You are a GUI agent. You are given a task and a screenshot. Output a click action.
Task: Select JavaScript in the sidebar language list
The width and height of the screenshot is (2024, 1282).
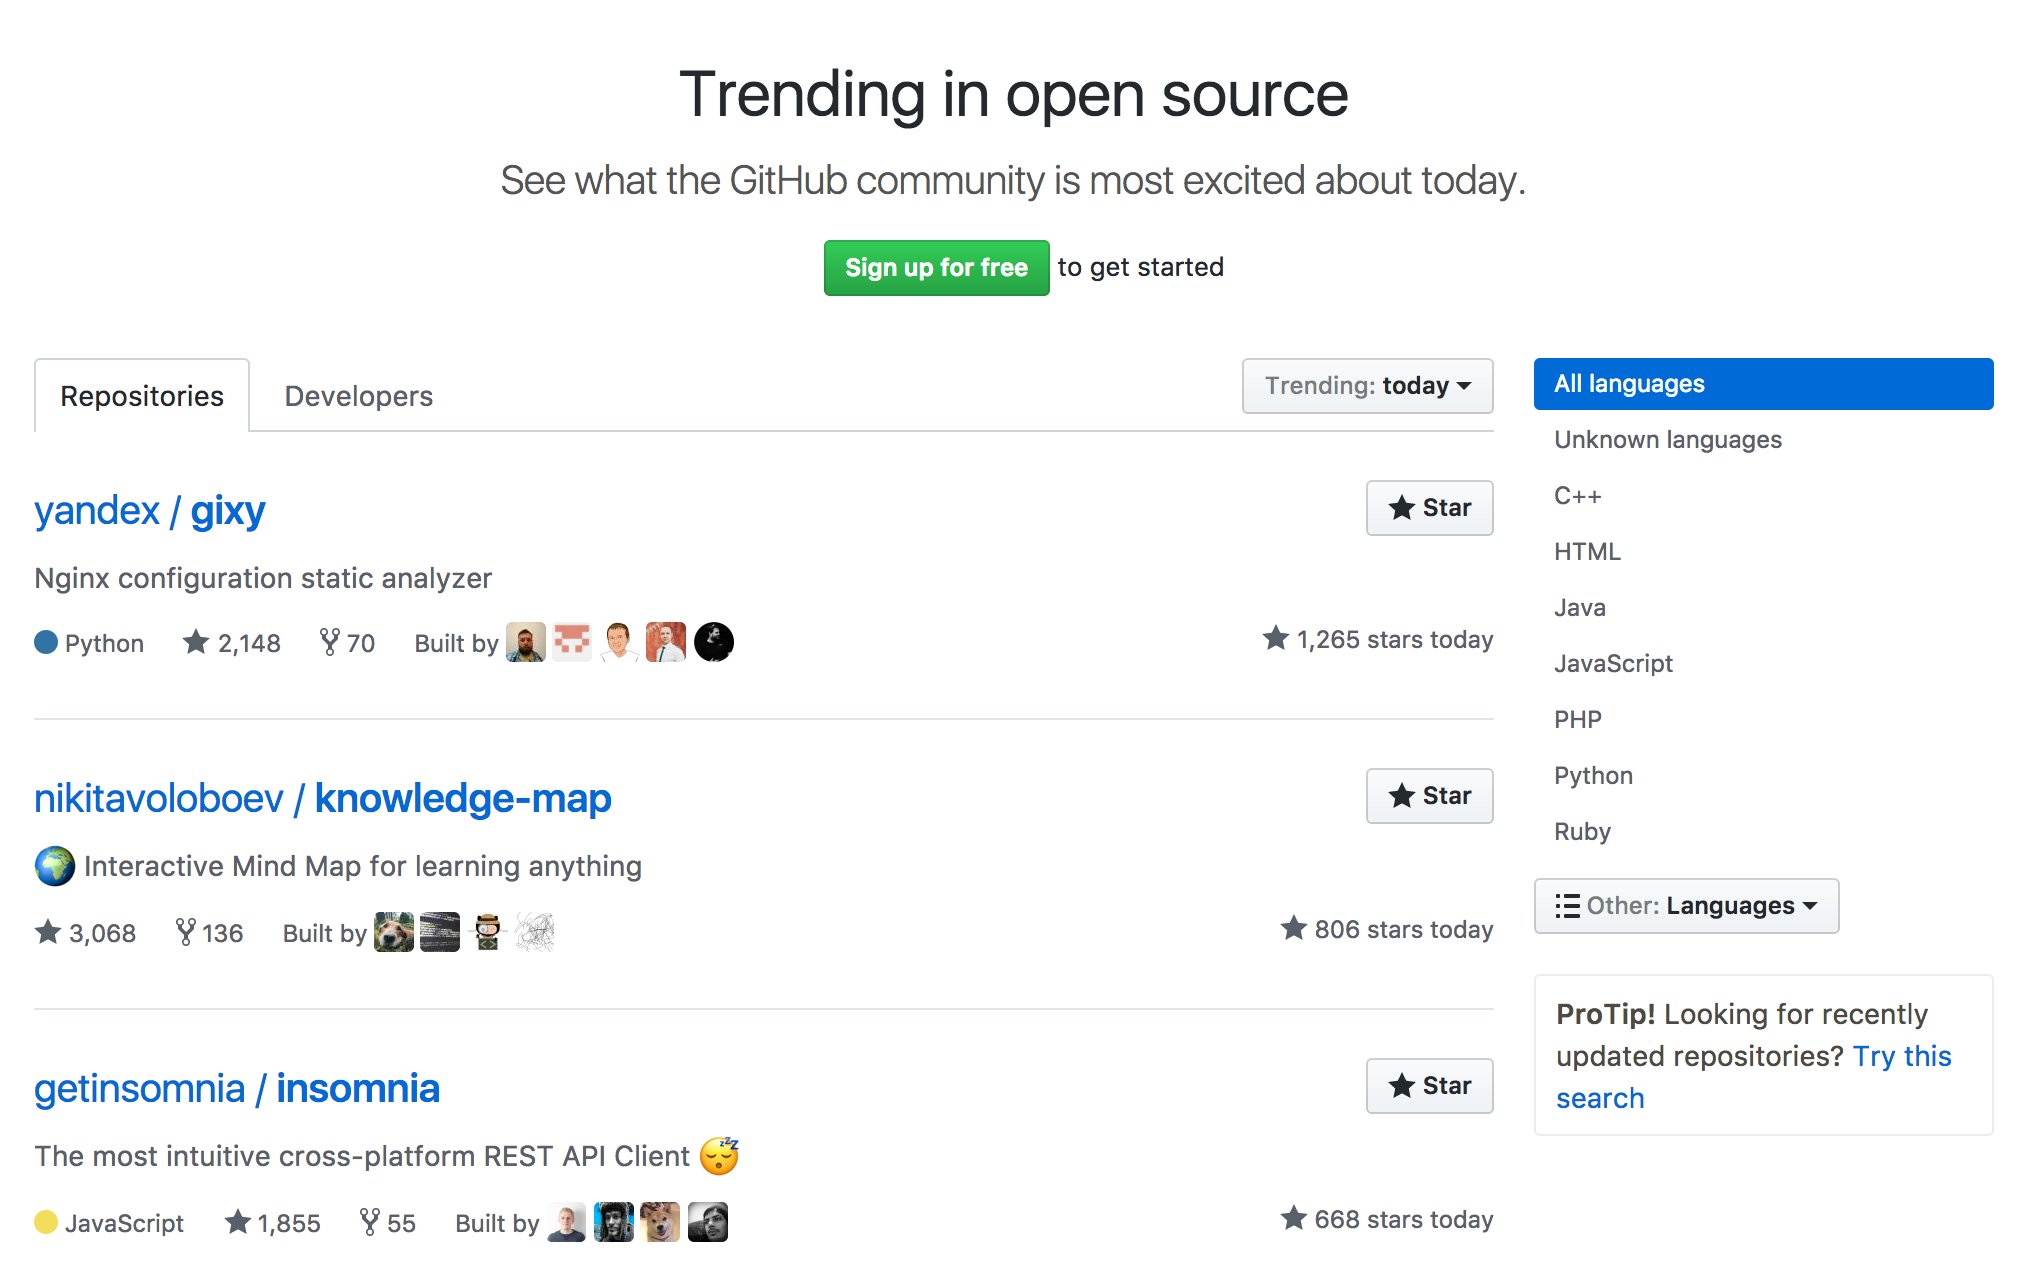click(x=1613, y=664)
